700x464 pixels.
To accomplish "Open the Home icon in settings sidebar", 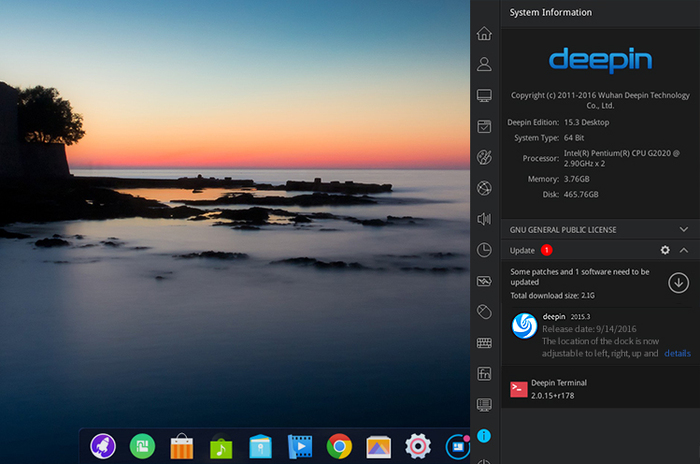I will point(484,34).
